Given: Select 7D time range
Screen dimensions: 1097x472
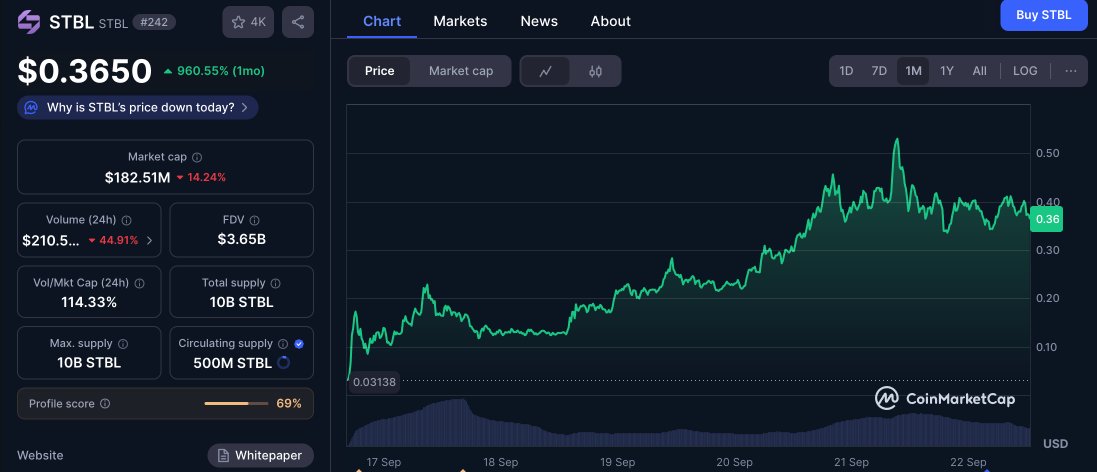Looking at the screenshot, I should pyautogui.click(x=879, y=71).
